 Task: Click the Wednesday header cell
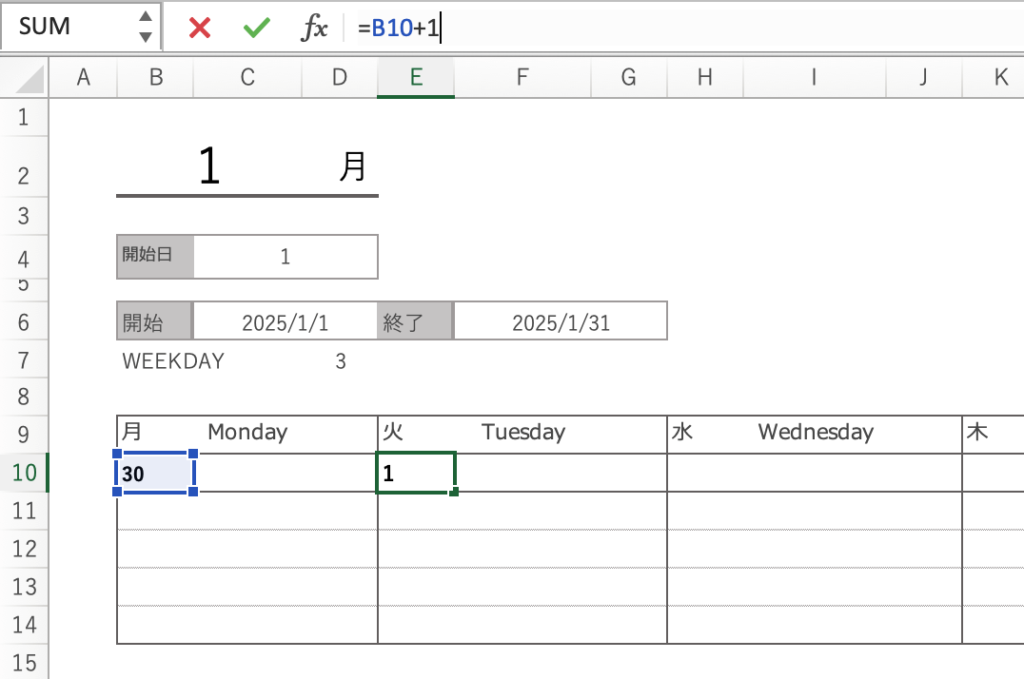pos(814,433)
